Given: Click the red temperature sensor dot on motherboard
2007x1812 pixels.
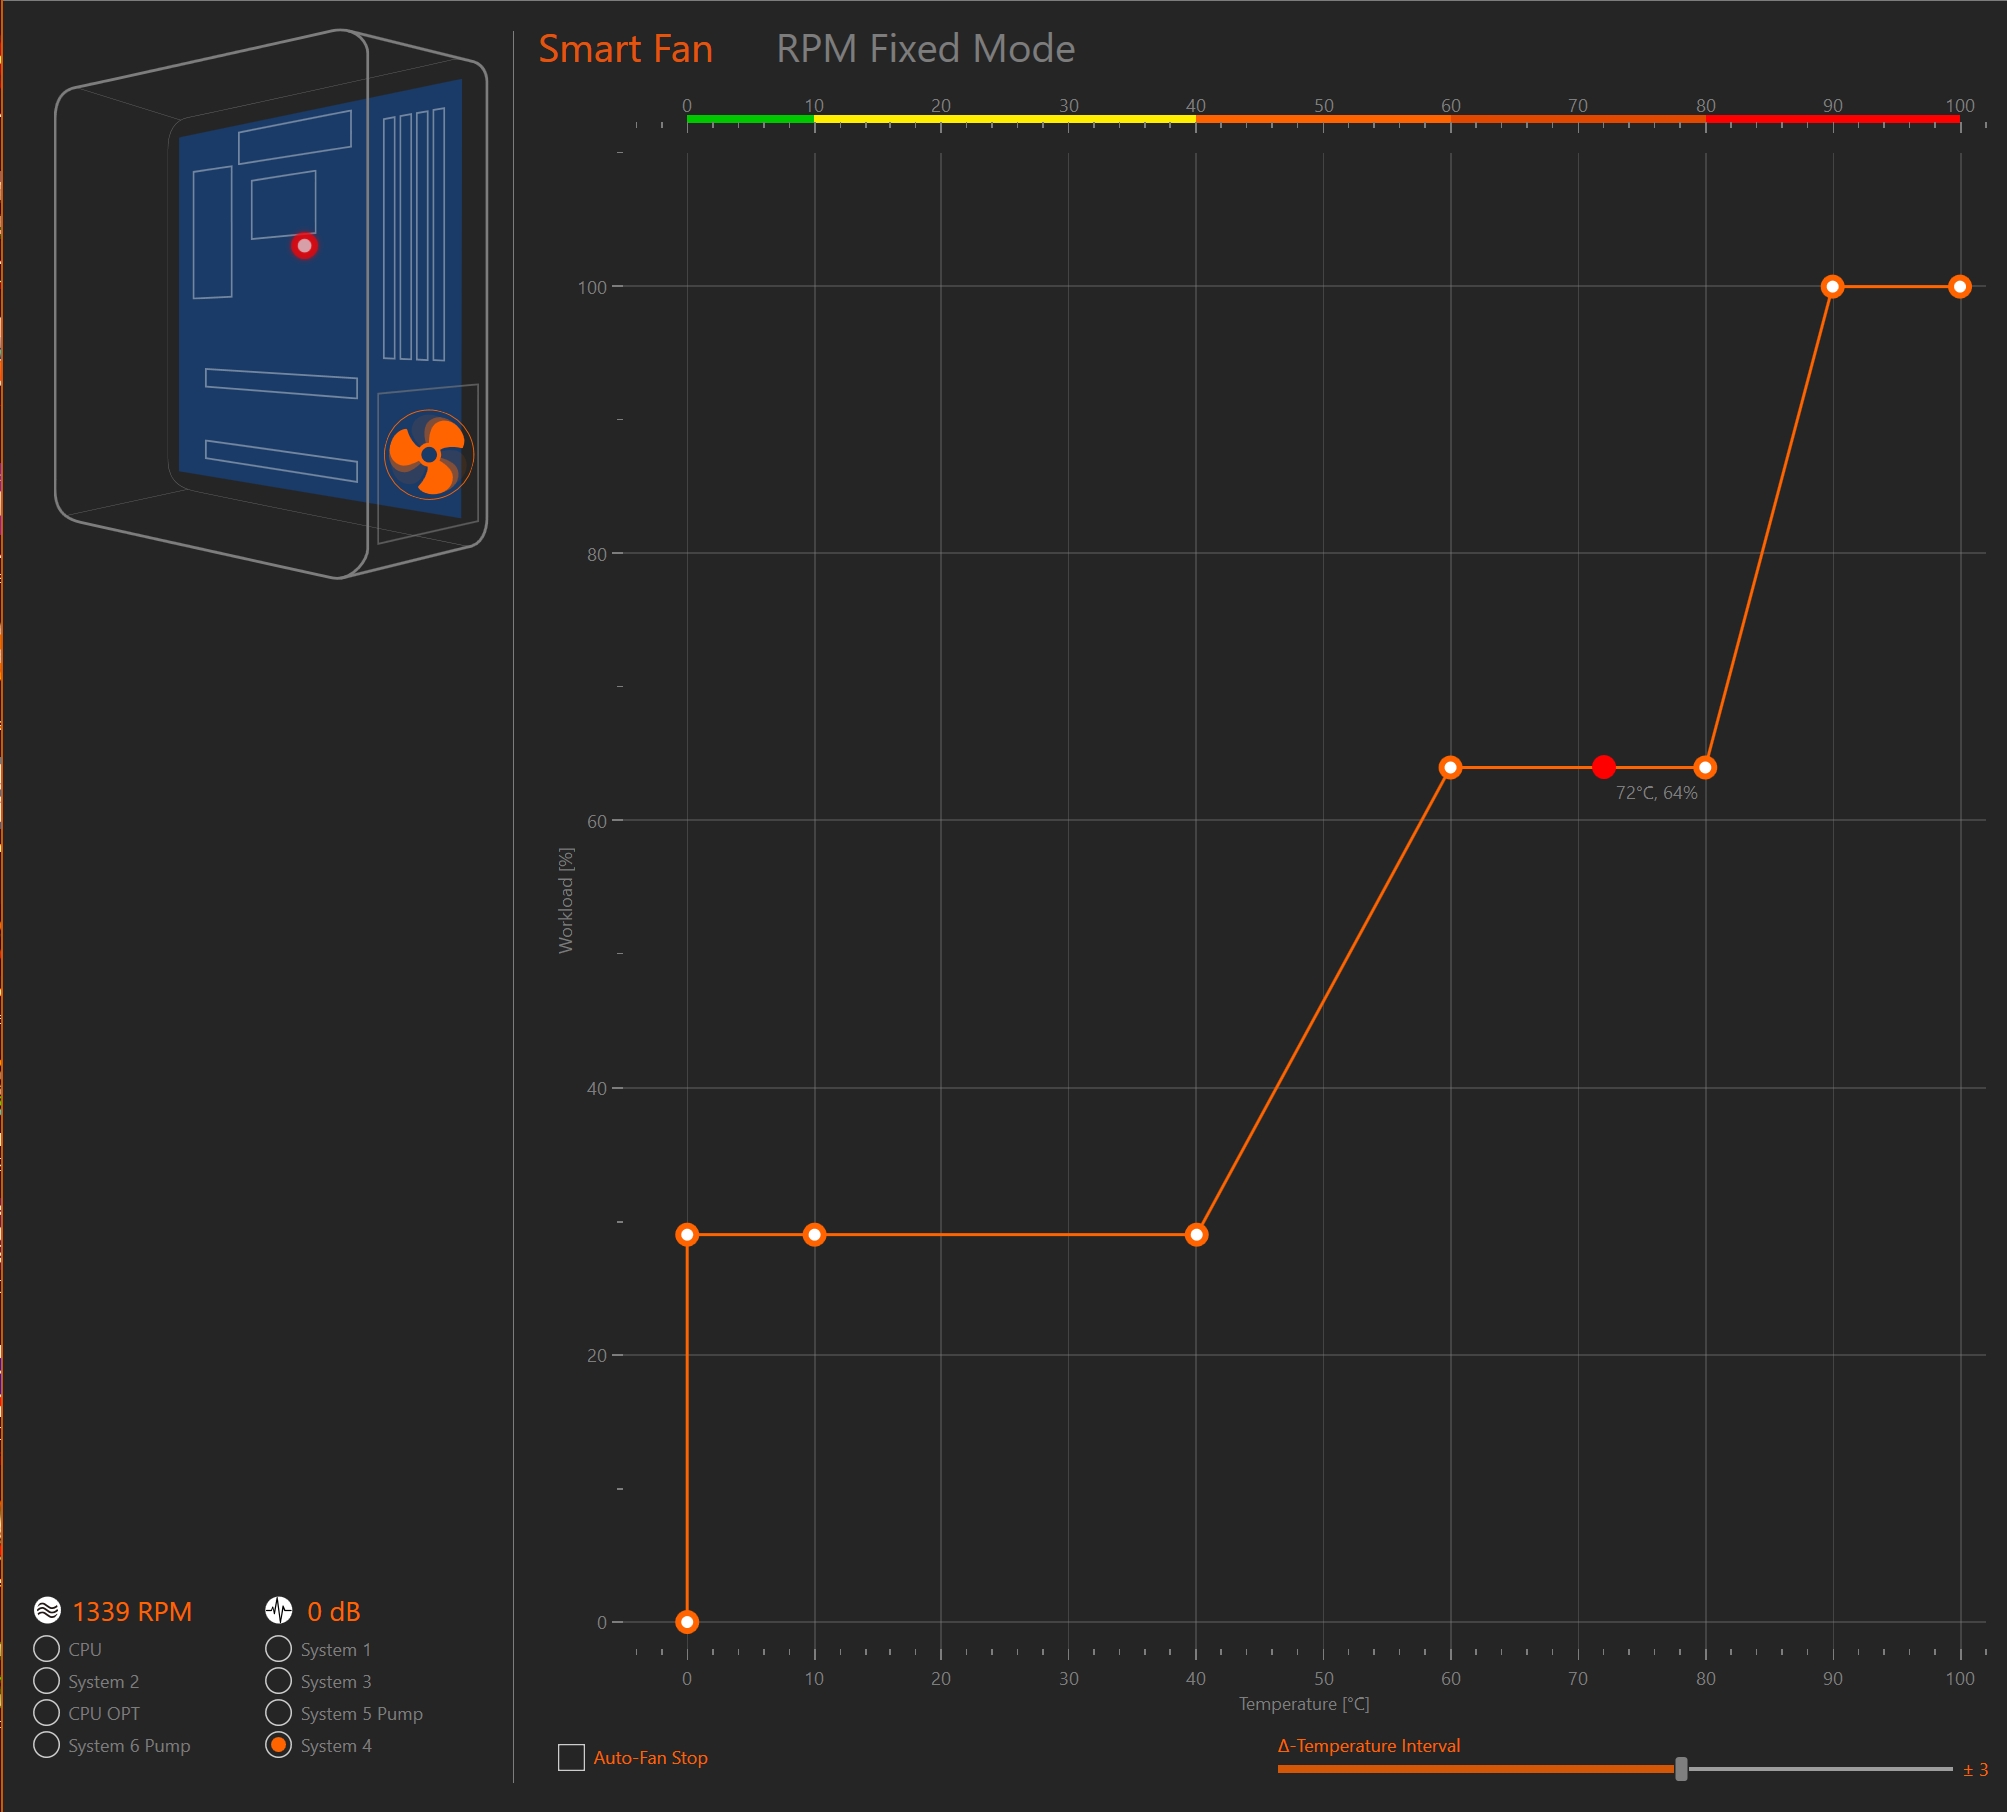Looking at the screenshot, I should [x=304, y=246].
